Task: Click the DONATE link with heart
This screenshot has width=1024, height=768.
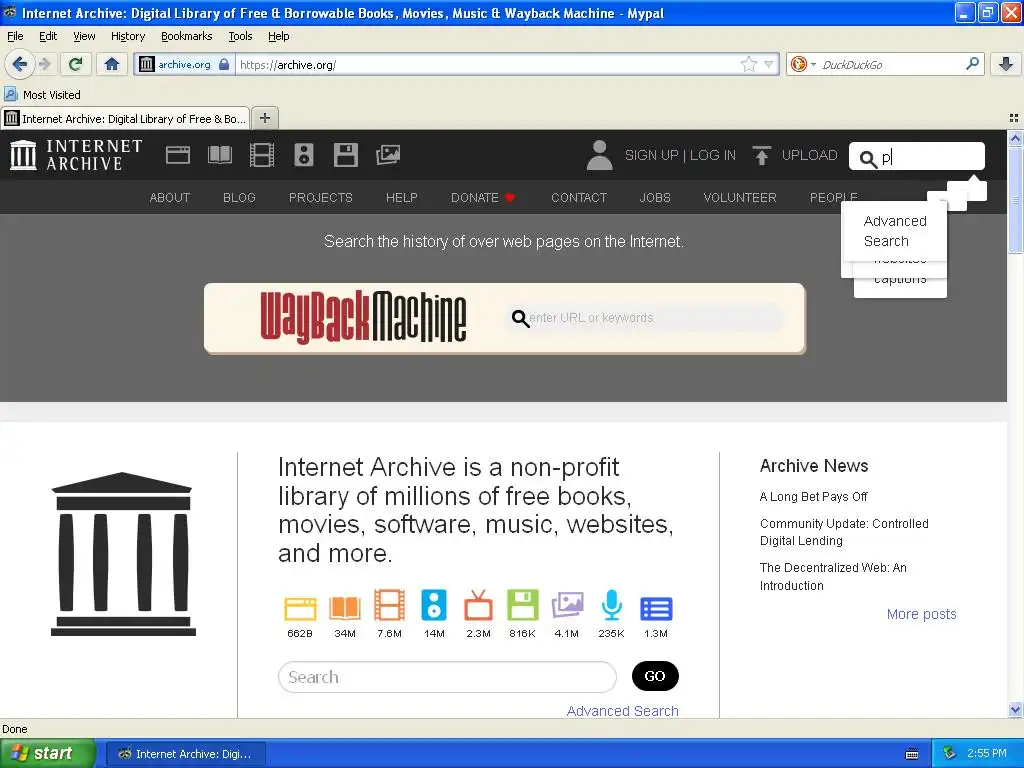Action: pyautogui.click(x=483, y=197)
